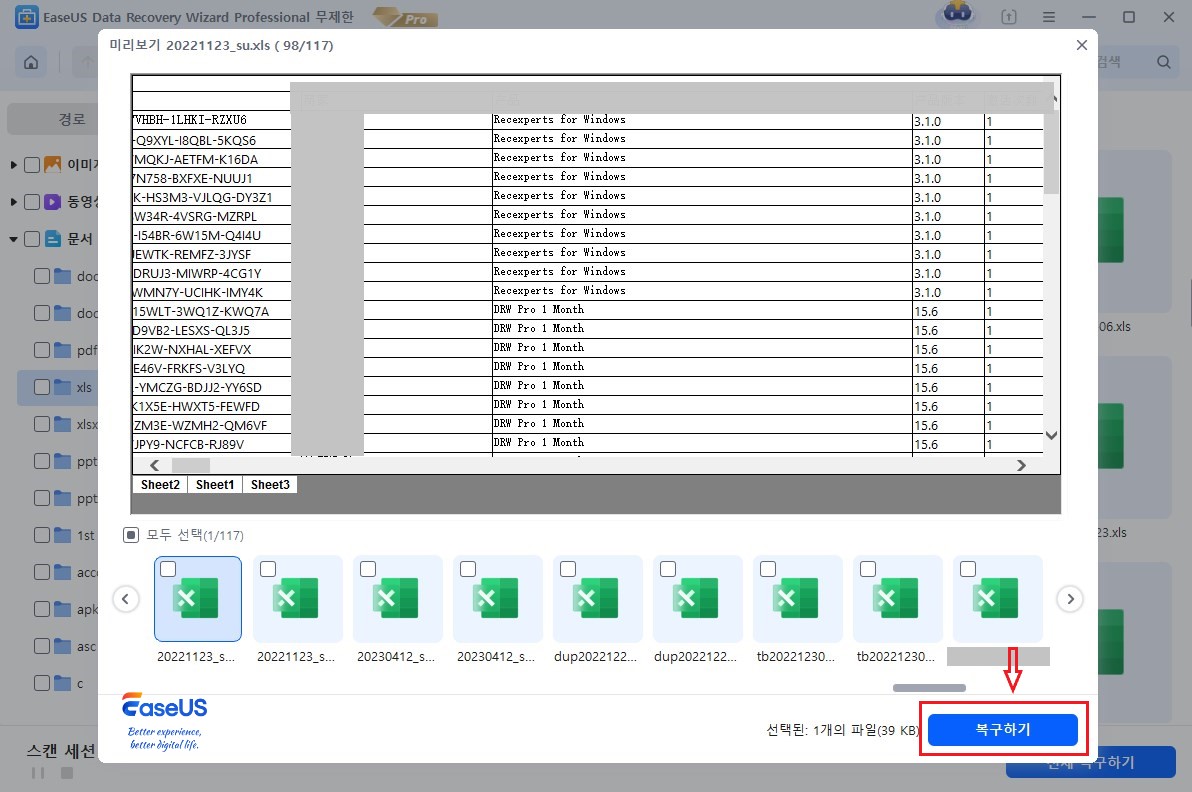Select the apk folder in sidebar
This screenshot has height=792, width=1192.
tap(76, 609)
